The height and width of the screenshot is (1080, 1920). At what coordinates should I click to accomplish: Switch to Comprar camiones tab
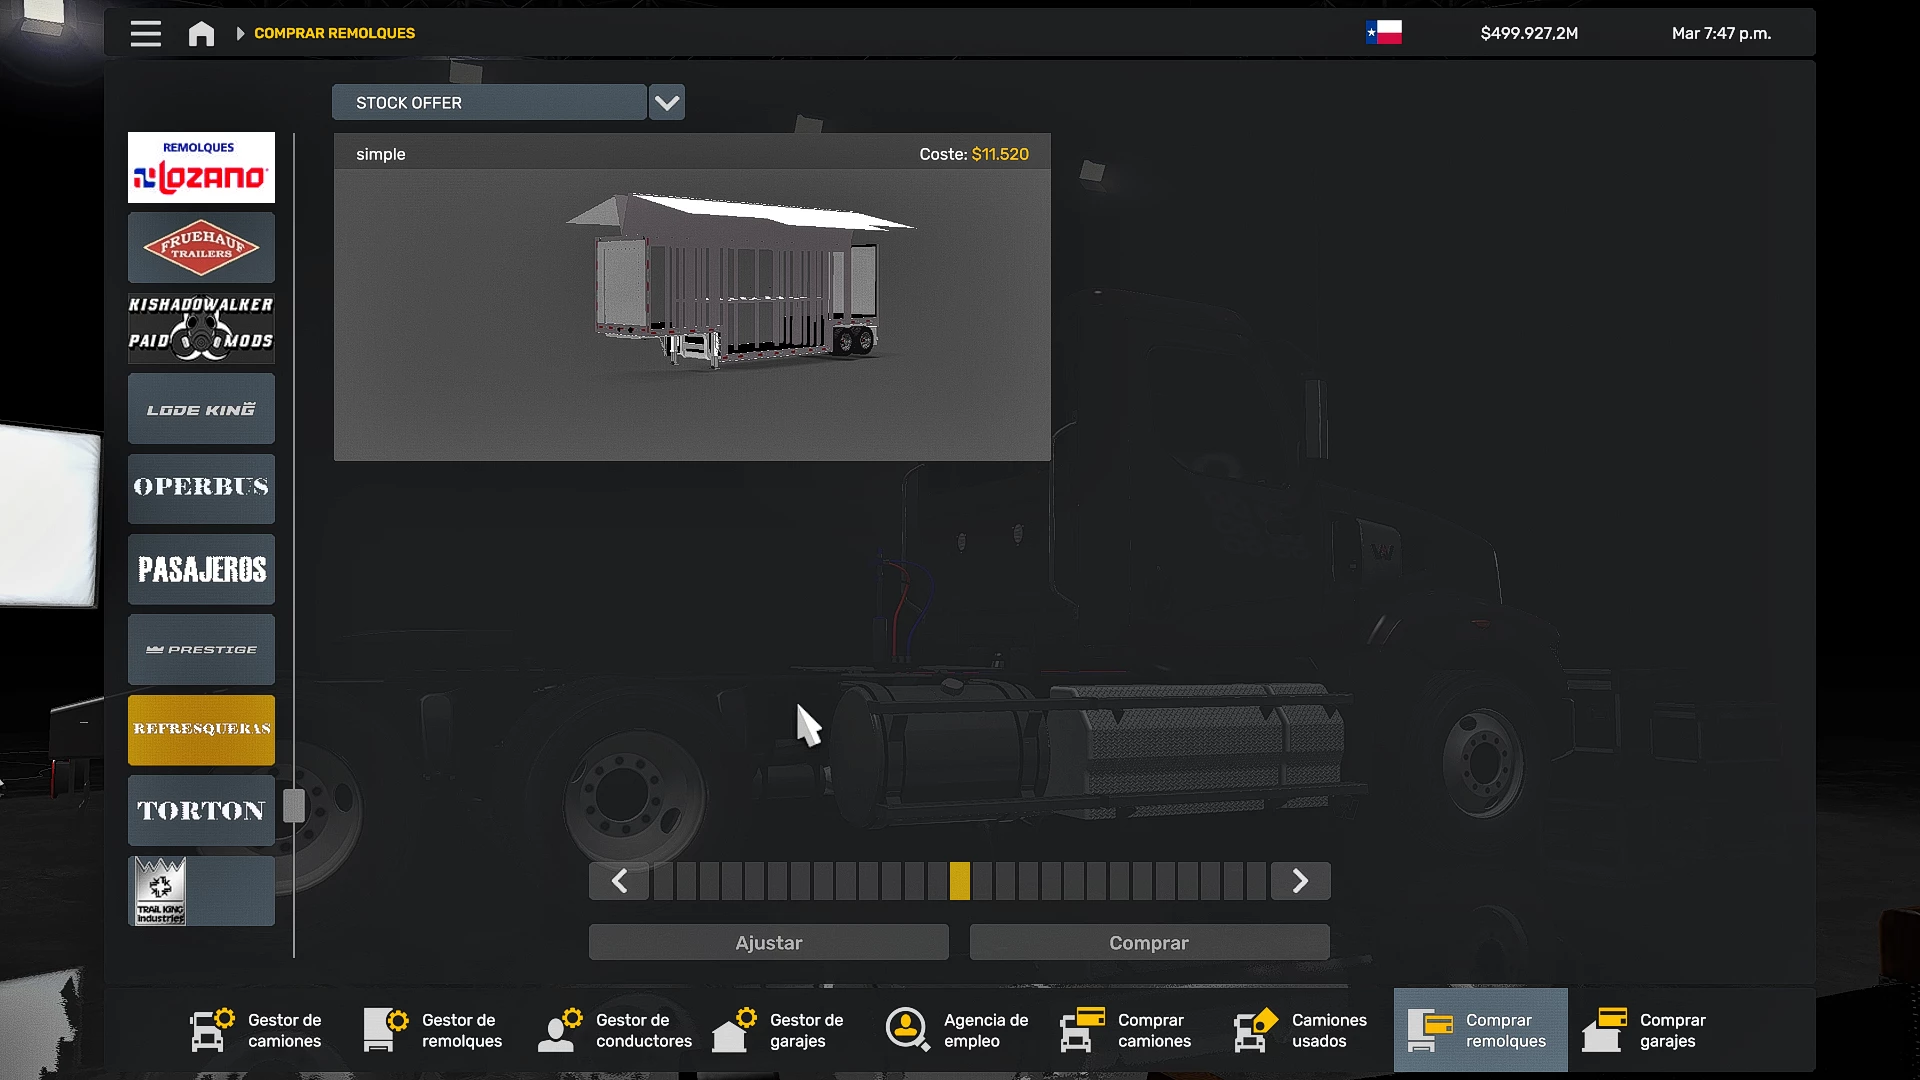coord(1127,1030)
